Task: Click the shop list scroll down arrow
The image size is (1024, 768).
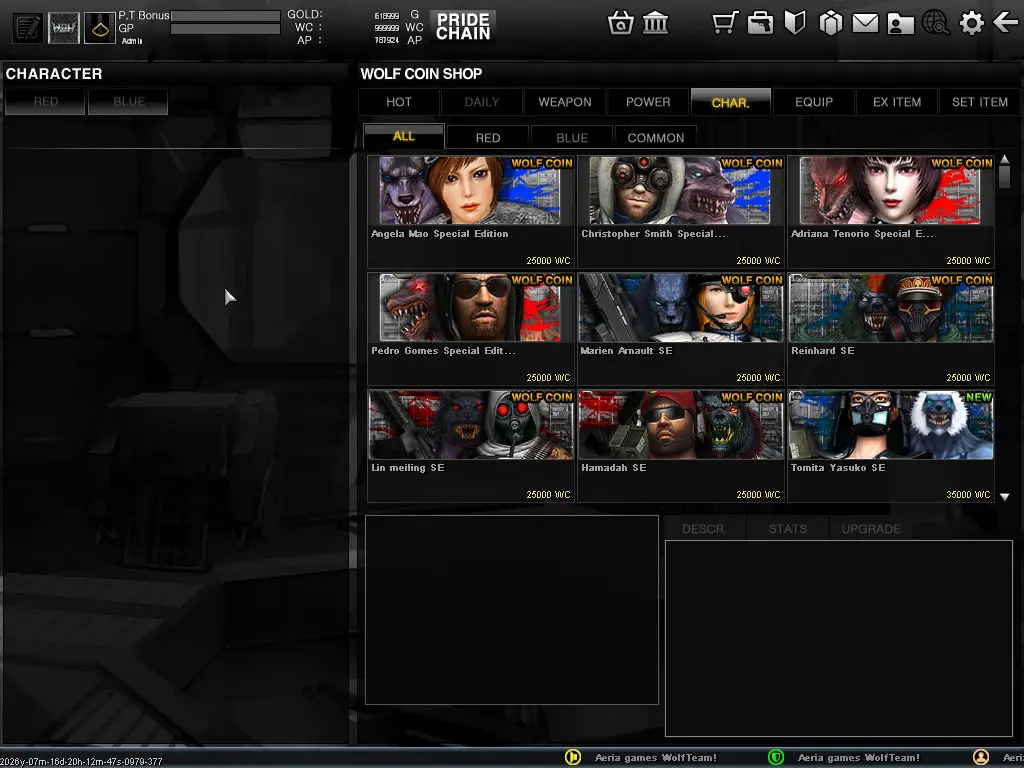Action: 1004,497
